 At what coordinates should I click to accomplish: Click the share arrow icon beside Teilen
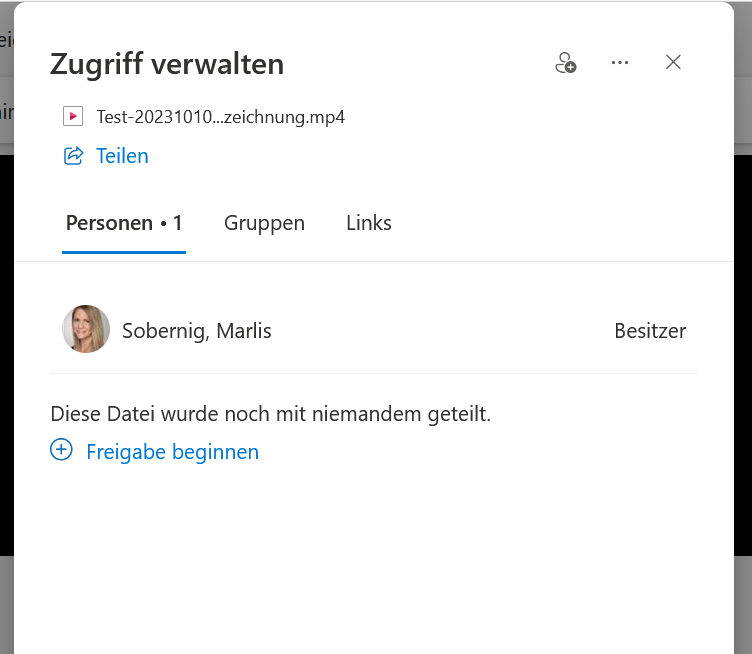click(x=73, y=156)
